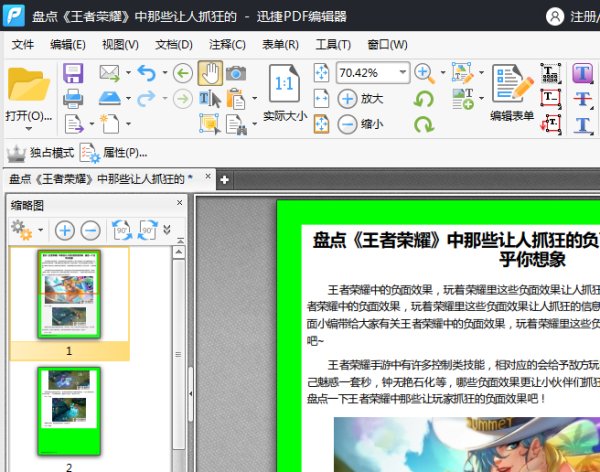Click the orange fit visible icon
Screen dimensions: 600x472
[x=321, y=124]
